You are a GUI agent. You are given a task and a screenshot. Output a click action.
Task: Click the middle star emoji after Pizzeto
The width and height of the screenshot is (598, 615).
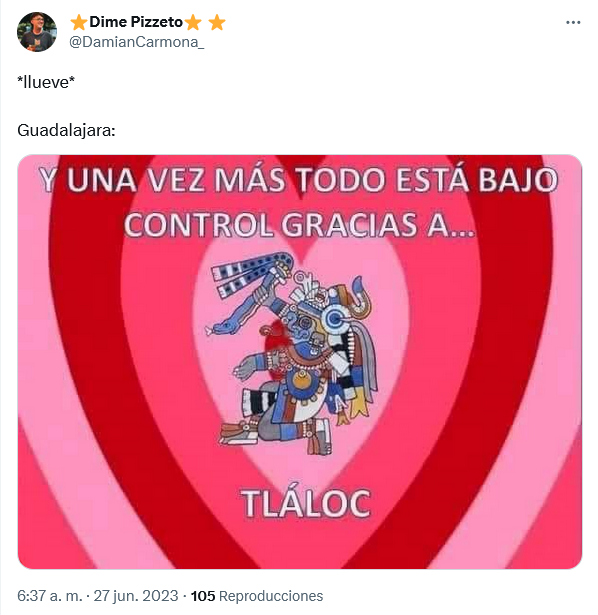(193, 23)
